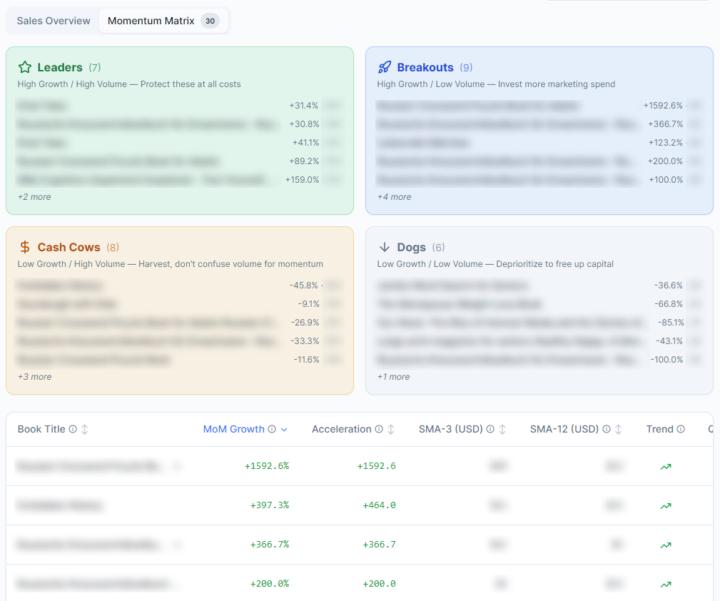Select the Cash Cows item showing -33.3%
The image size is (720, 601).
[179, 341]
